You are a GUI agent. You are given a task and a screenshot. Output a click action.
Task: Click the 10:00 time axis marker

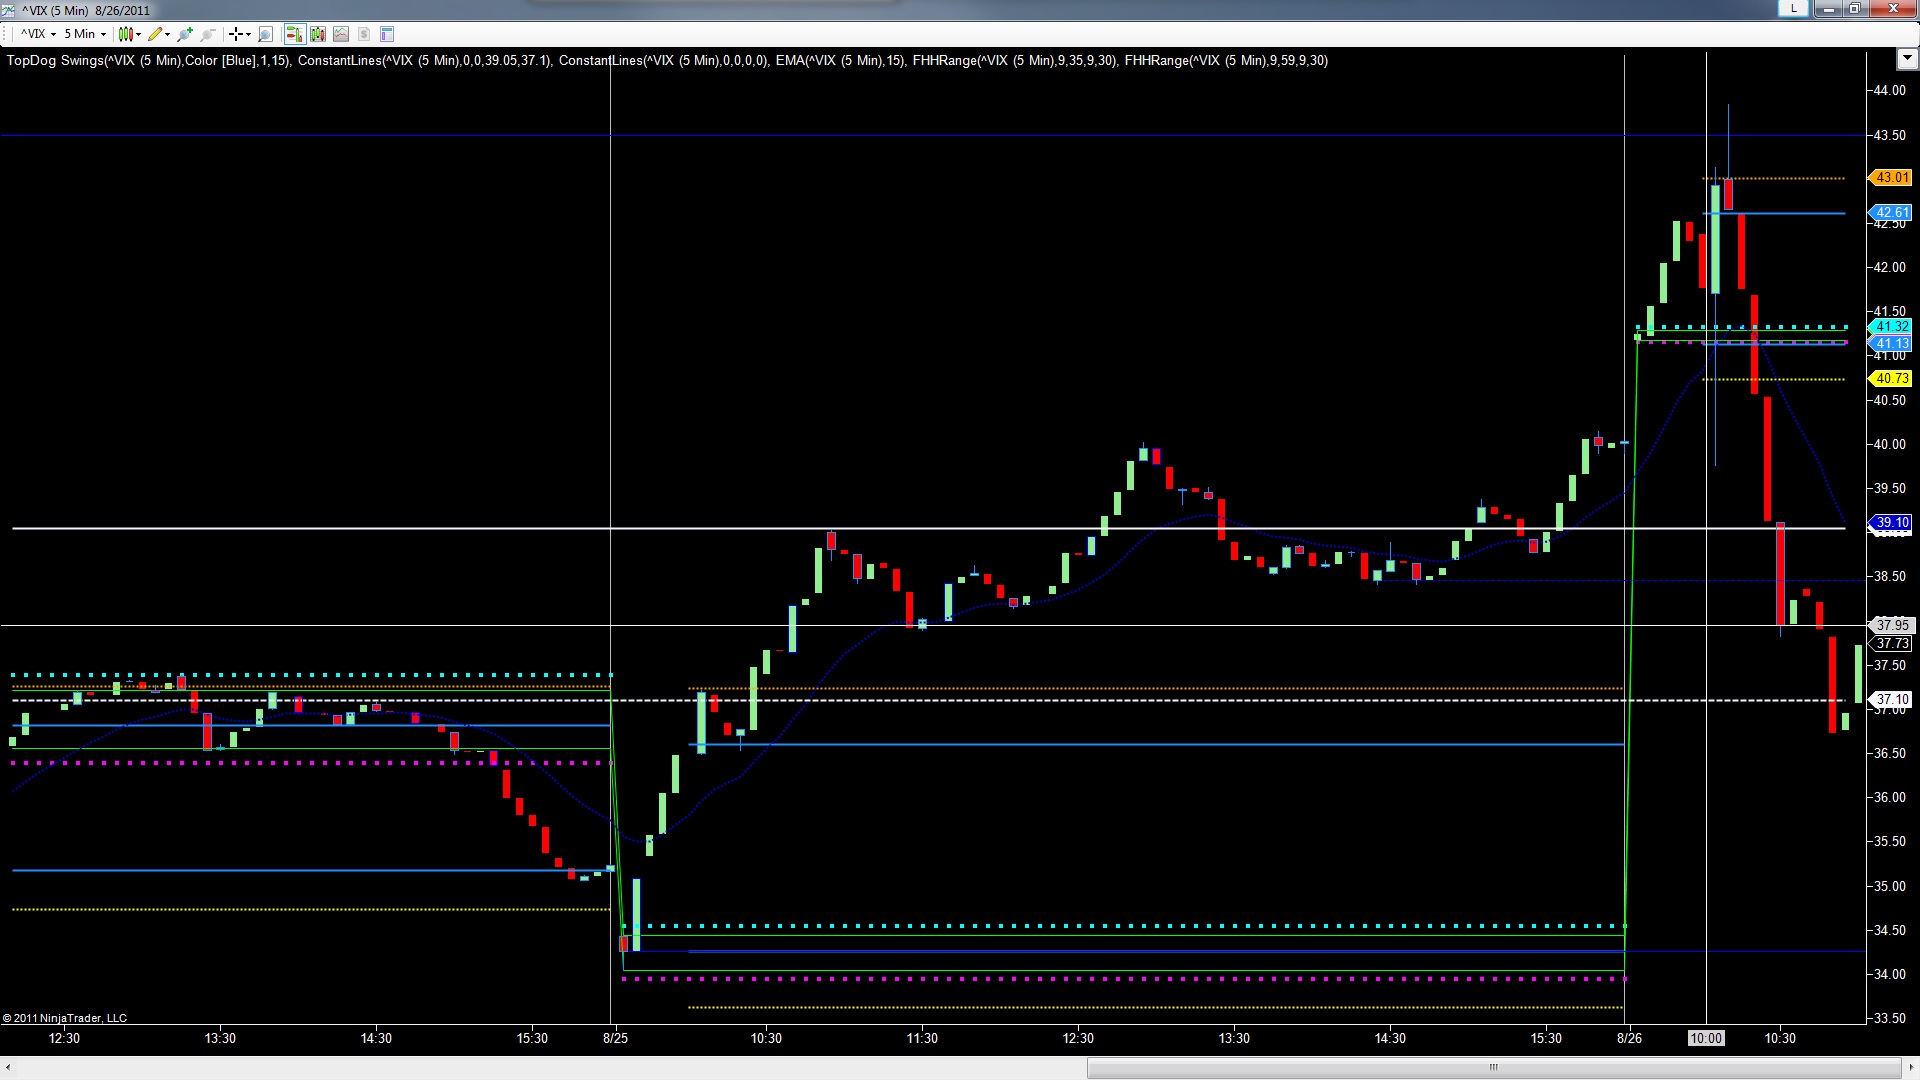pyautogui.click(x=1706, y=1038)
